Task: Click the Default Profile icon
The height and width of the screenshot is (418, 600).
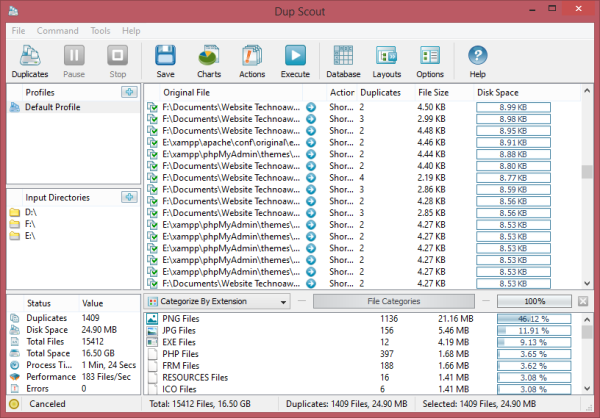Action: click(15, 107)
